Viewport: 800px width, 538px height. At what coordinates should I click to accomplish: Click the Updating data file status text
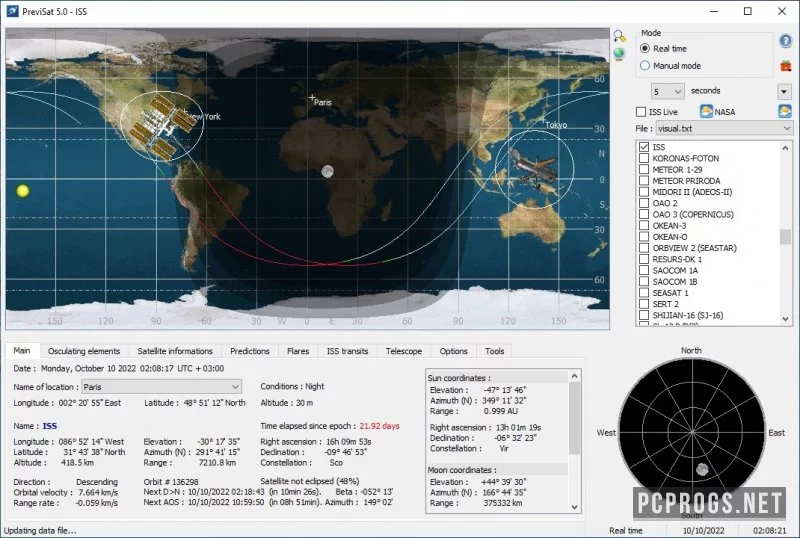(x=40, y=530)
